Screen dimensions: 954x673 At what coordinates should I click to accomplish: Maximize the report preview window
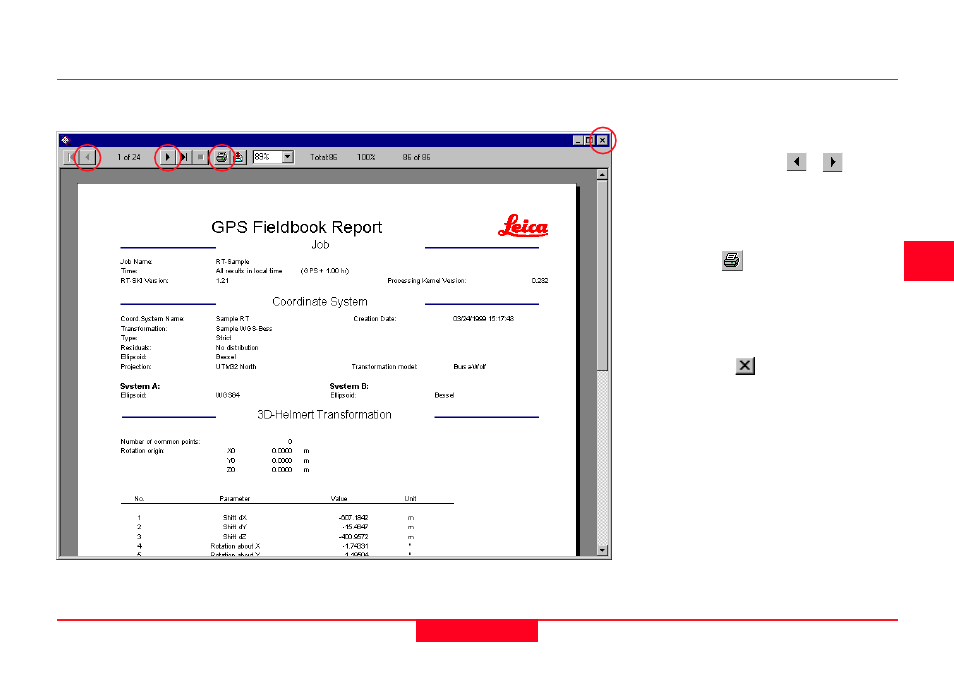(589, 141)
